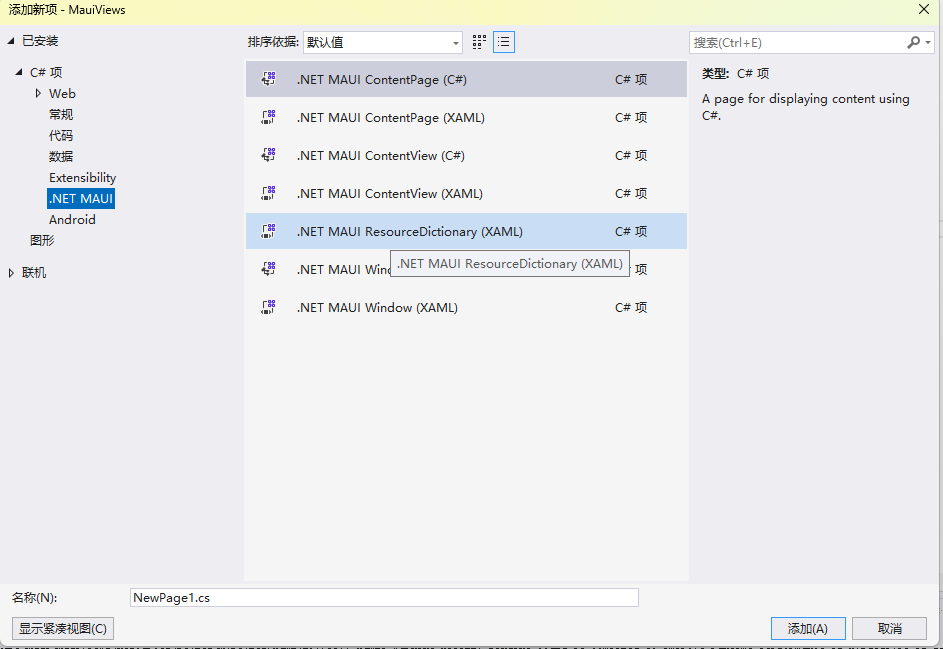Select the Android category
943x649 pixels.
72,220
